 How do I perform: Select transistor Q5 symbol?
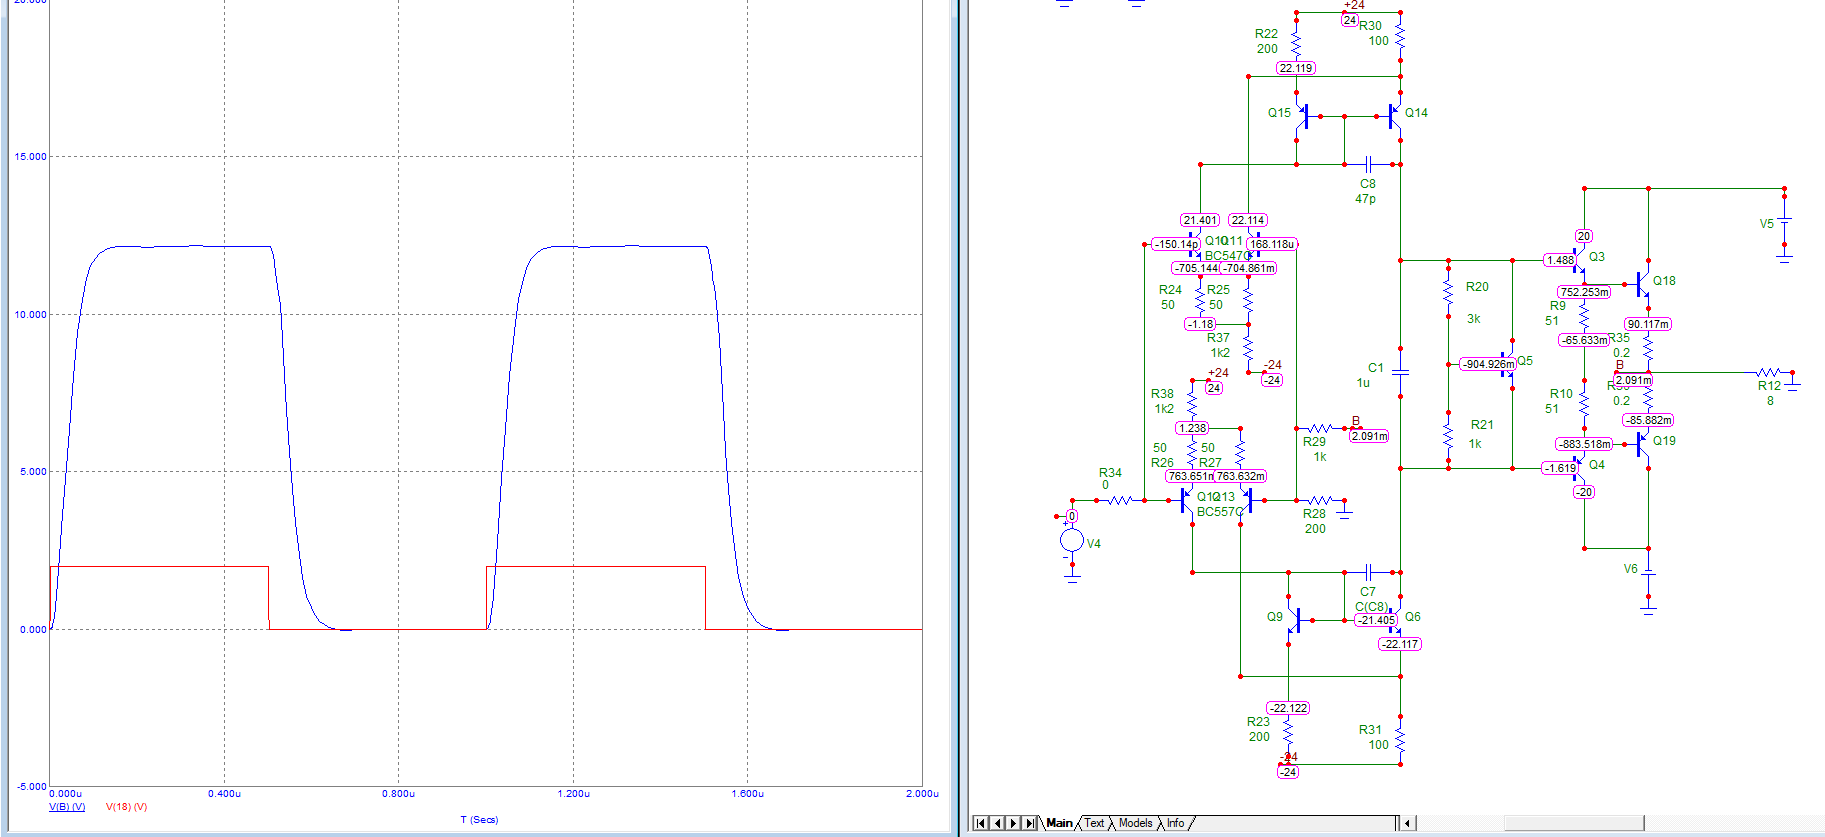tap(1506, 364)
